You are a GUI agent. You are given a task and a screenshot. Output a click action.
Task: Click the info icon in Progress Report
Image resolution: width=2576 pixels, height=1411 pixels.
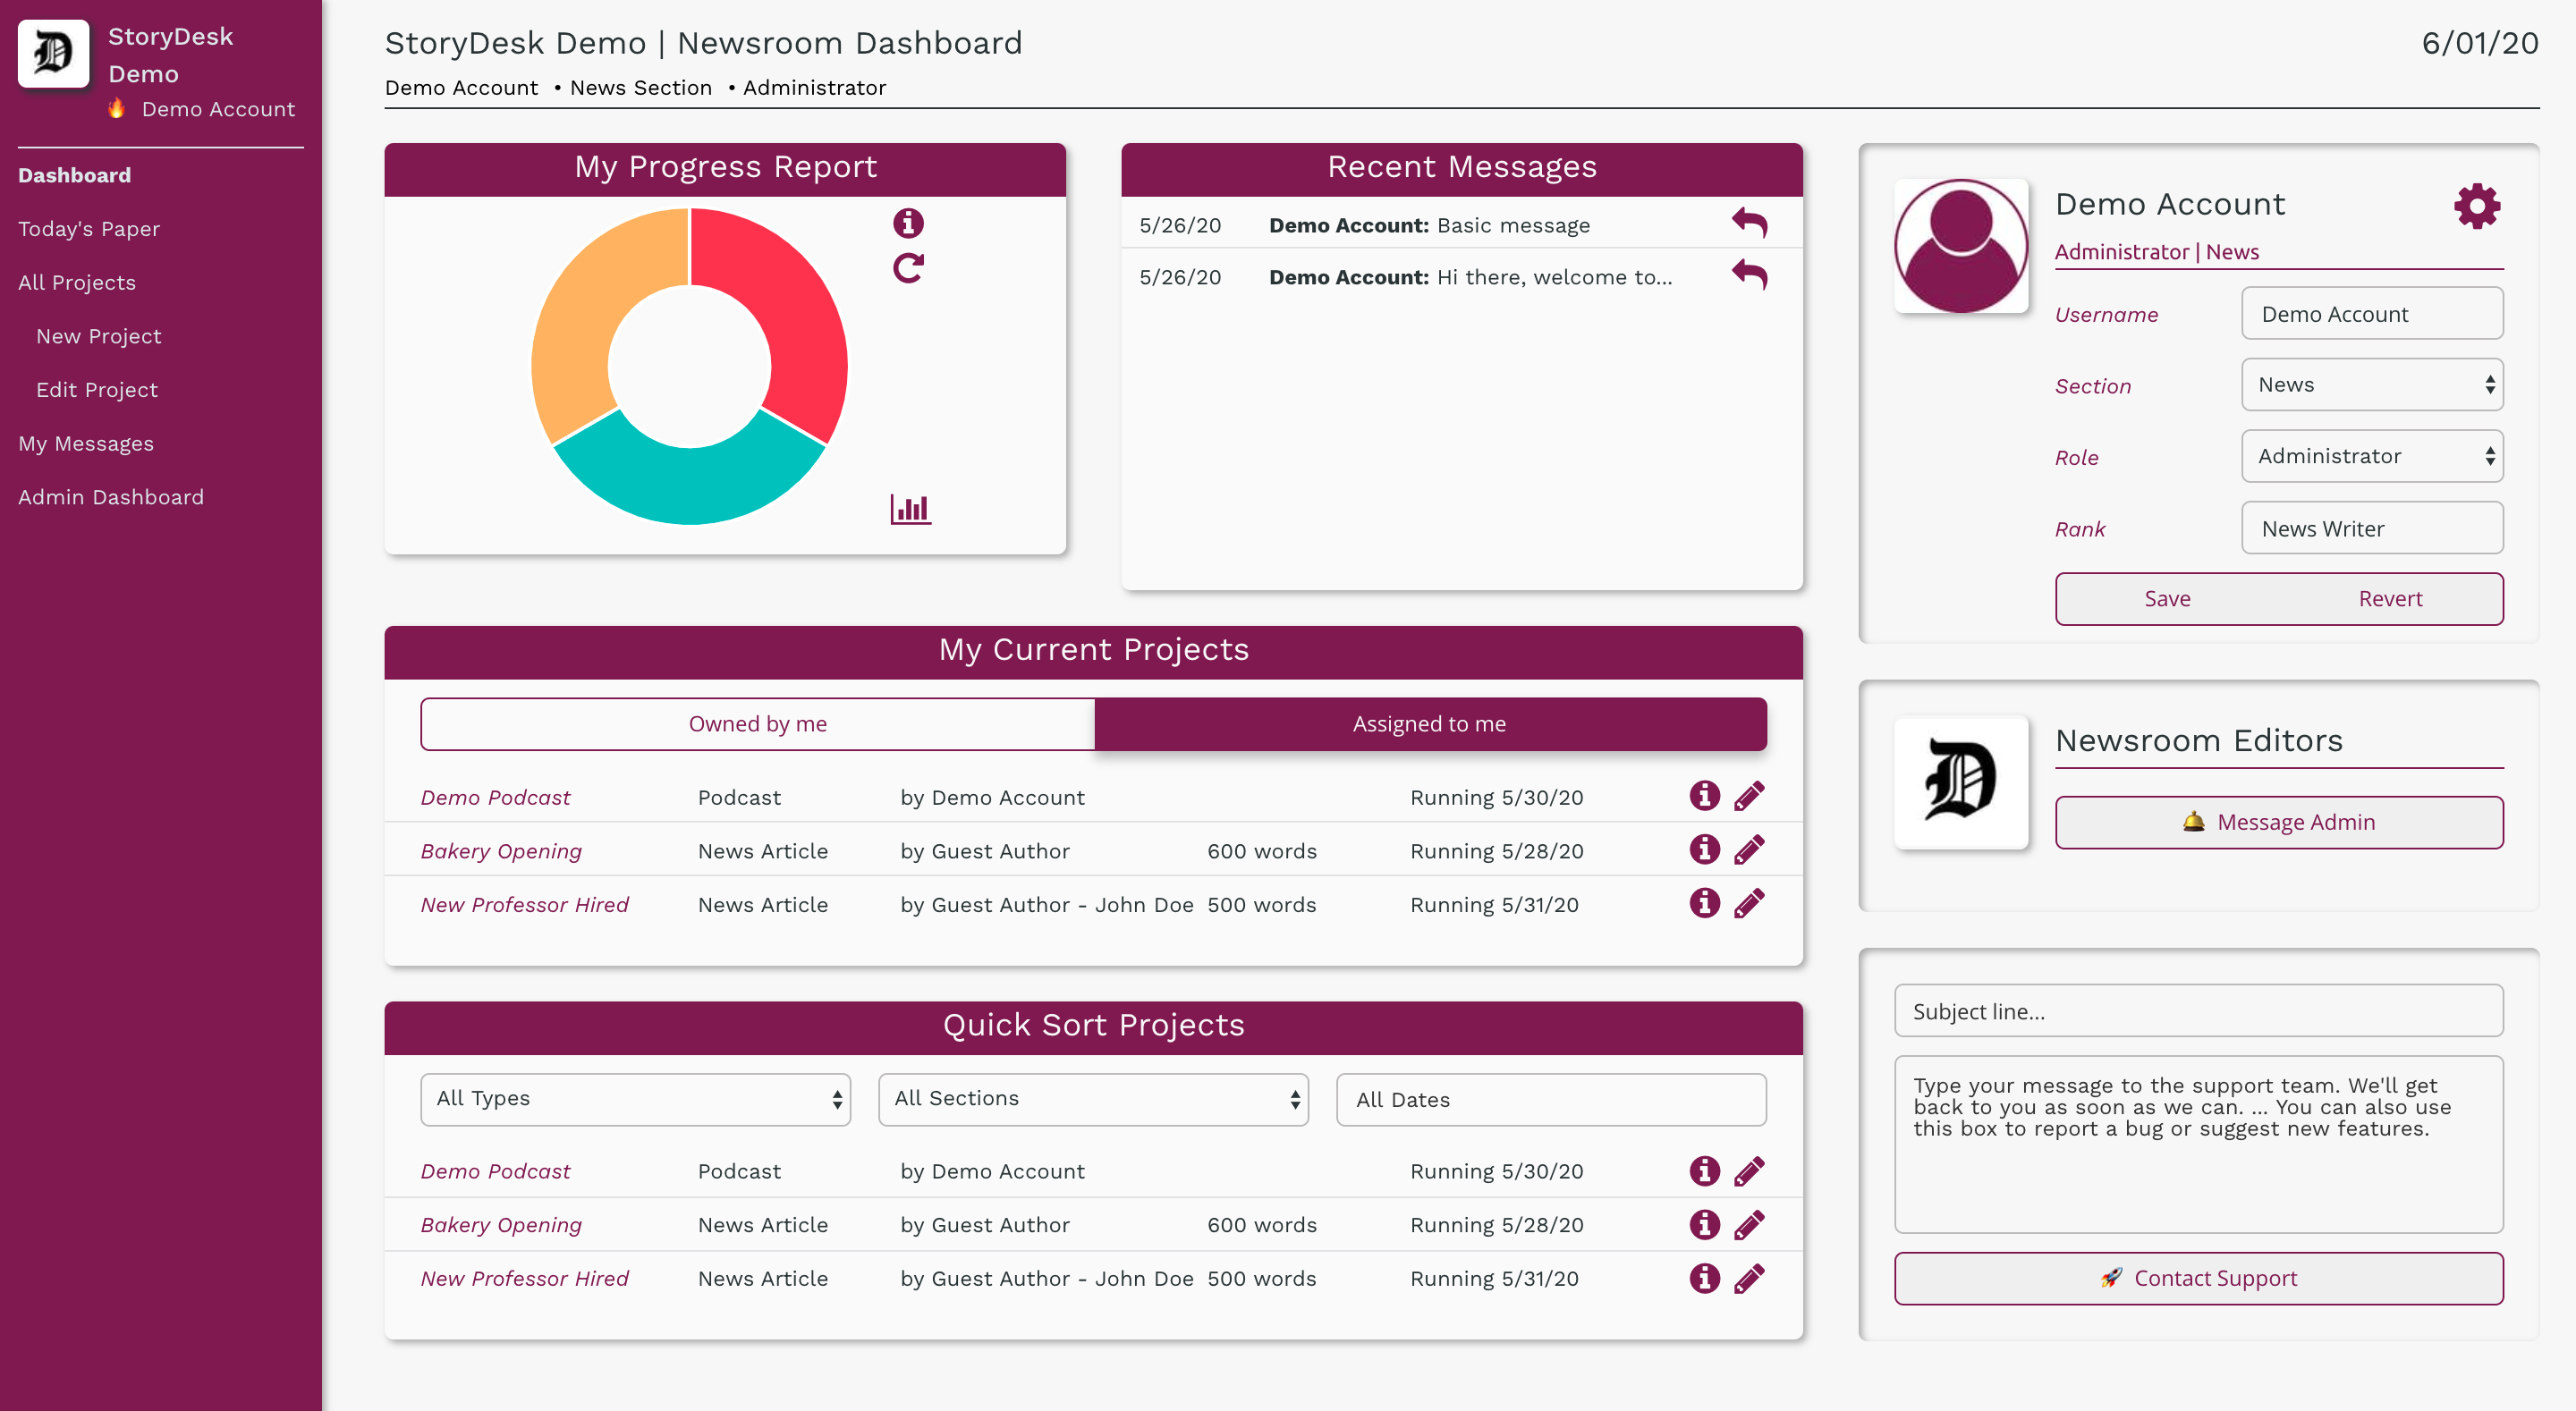coord(907,222)
